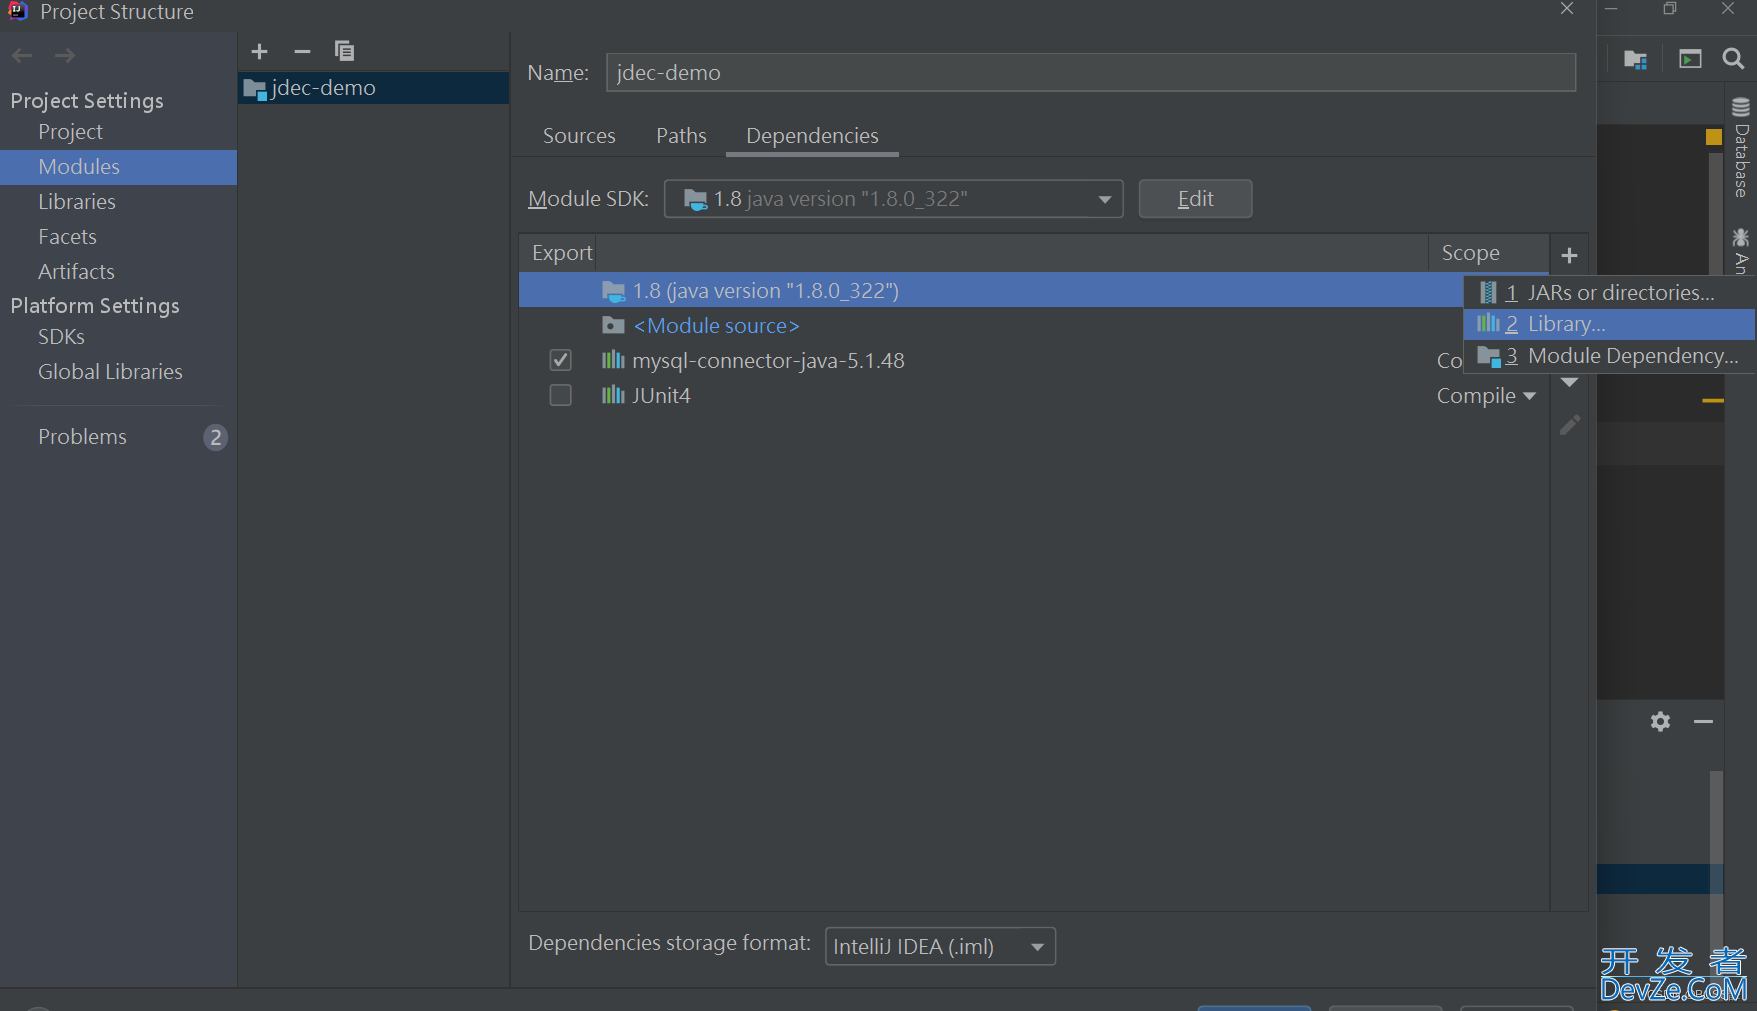Remove selected module with minus icon
Viewport: 1757px width, 1011px height.
pyautogui.click(x=302, y=51)
